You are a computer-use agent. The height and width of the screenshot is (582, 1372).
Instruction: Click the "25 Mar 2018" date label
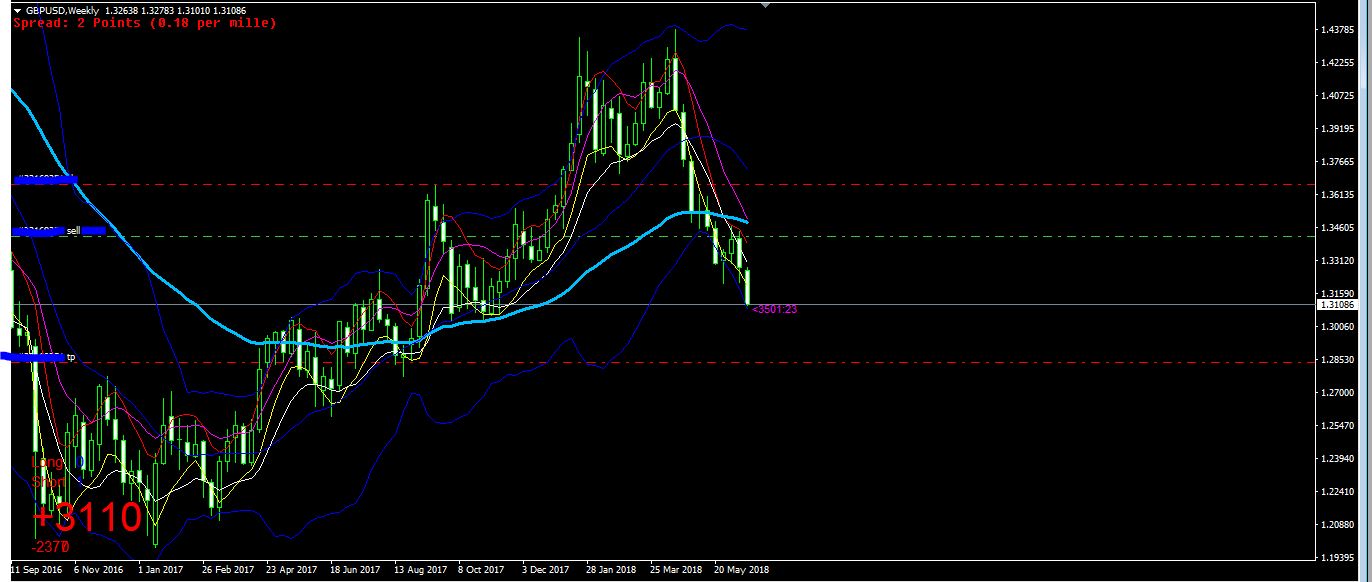click(676, 570)
